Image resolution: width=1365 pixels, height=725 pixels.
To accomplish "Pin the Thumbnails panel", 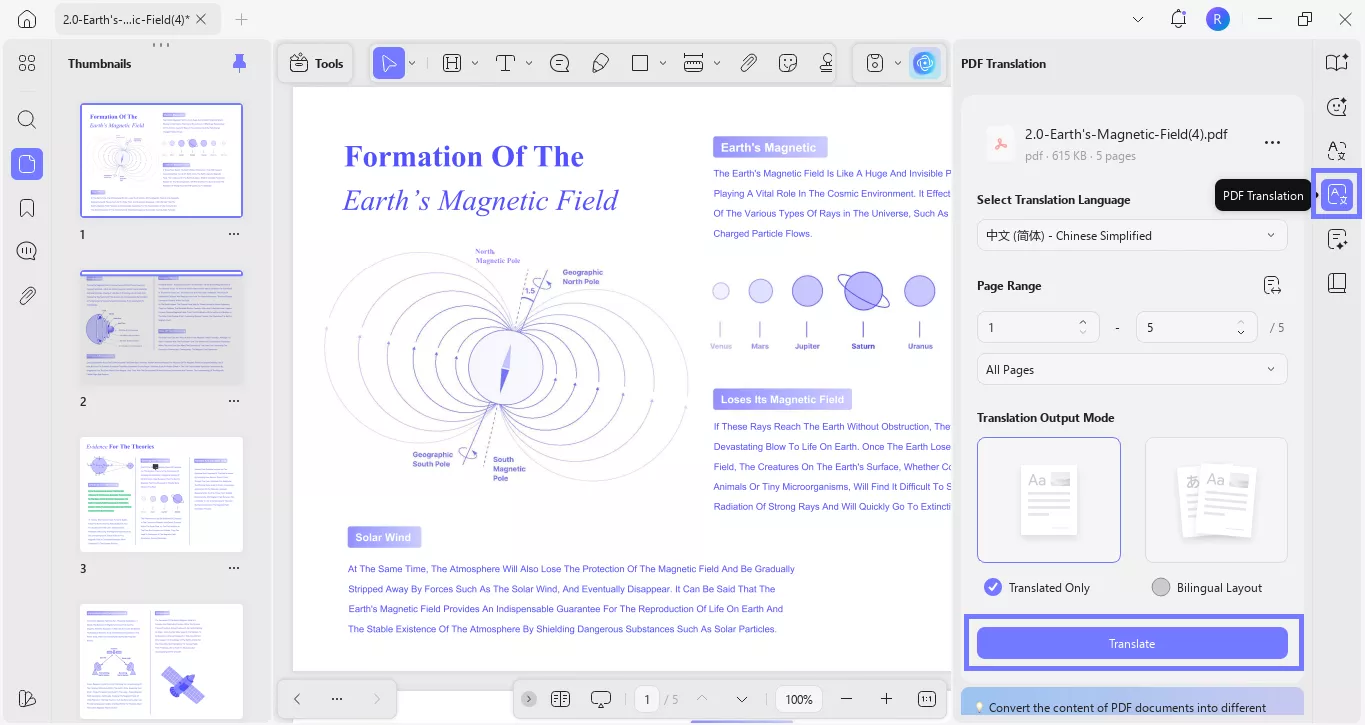I will point(239,63).
